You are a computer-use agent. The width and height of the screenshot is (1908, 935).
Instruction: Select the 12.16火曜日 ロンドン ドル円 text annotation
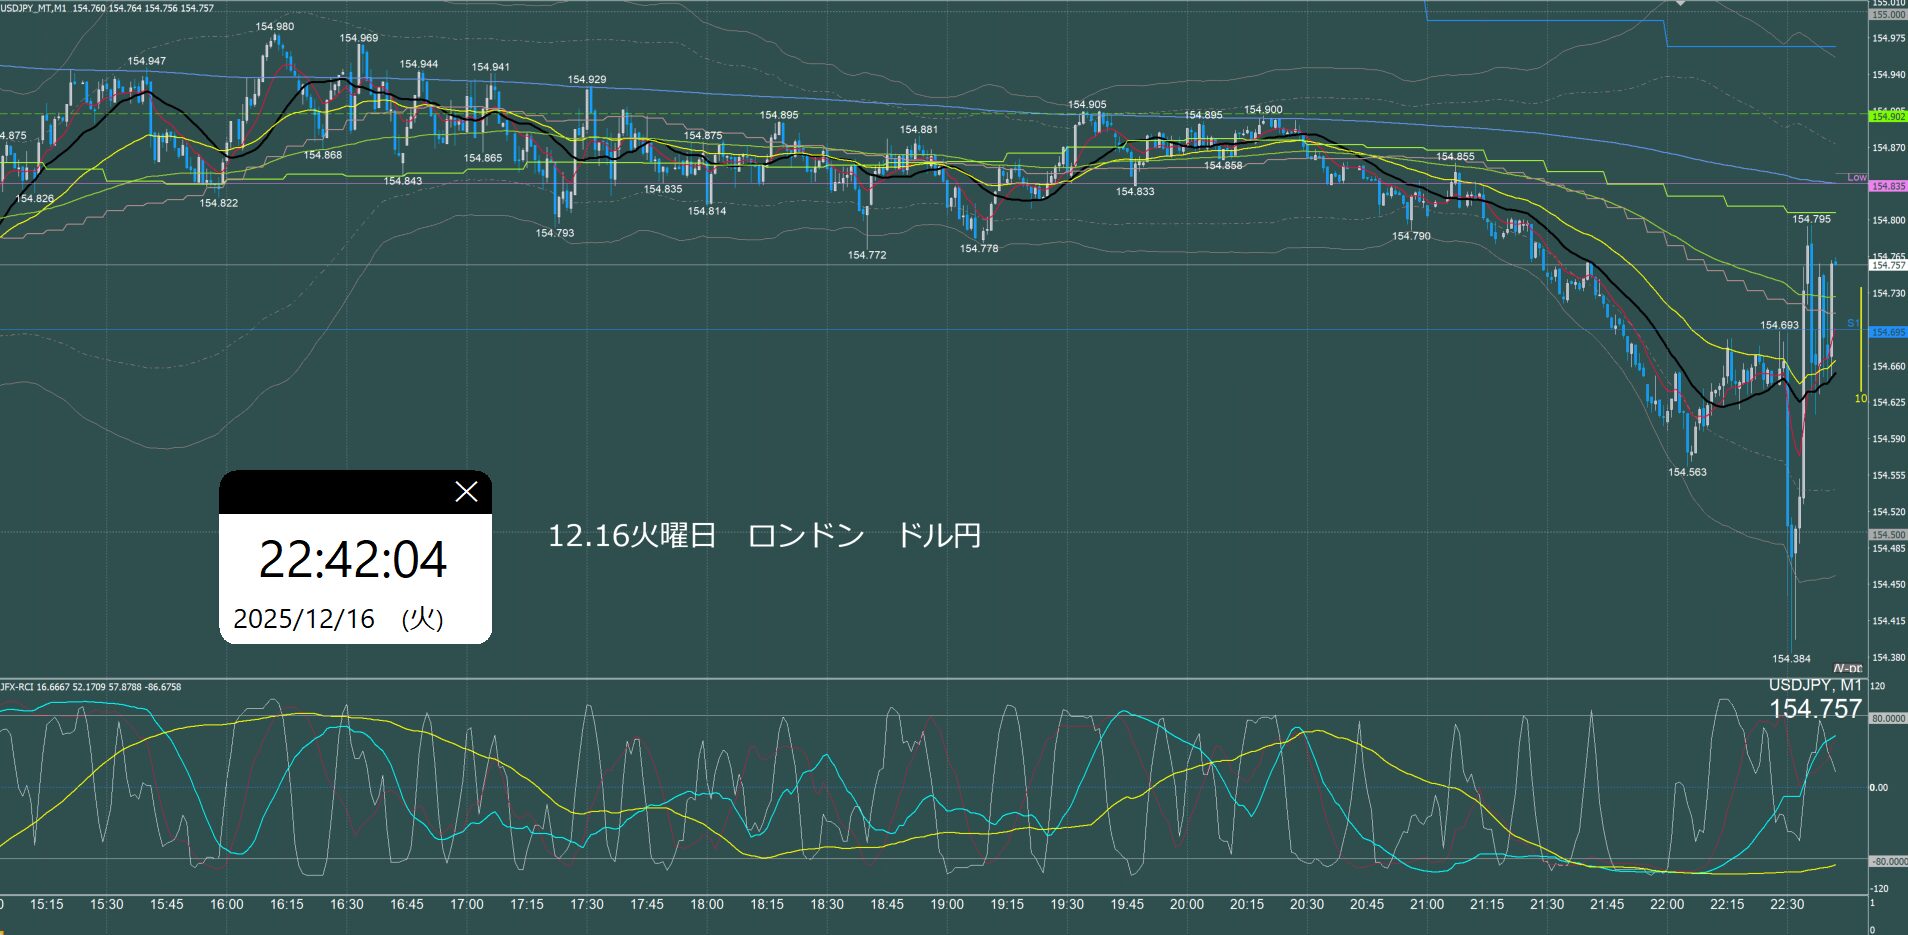[x=764, y=536]
